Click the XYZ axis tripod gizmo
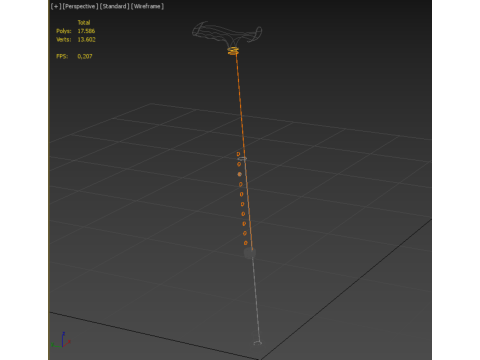This screenshot has height=360, width=480. (x=61, y=340)
